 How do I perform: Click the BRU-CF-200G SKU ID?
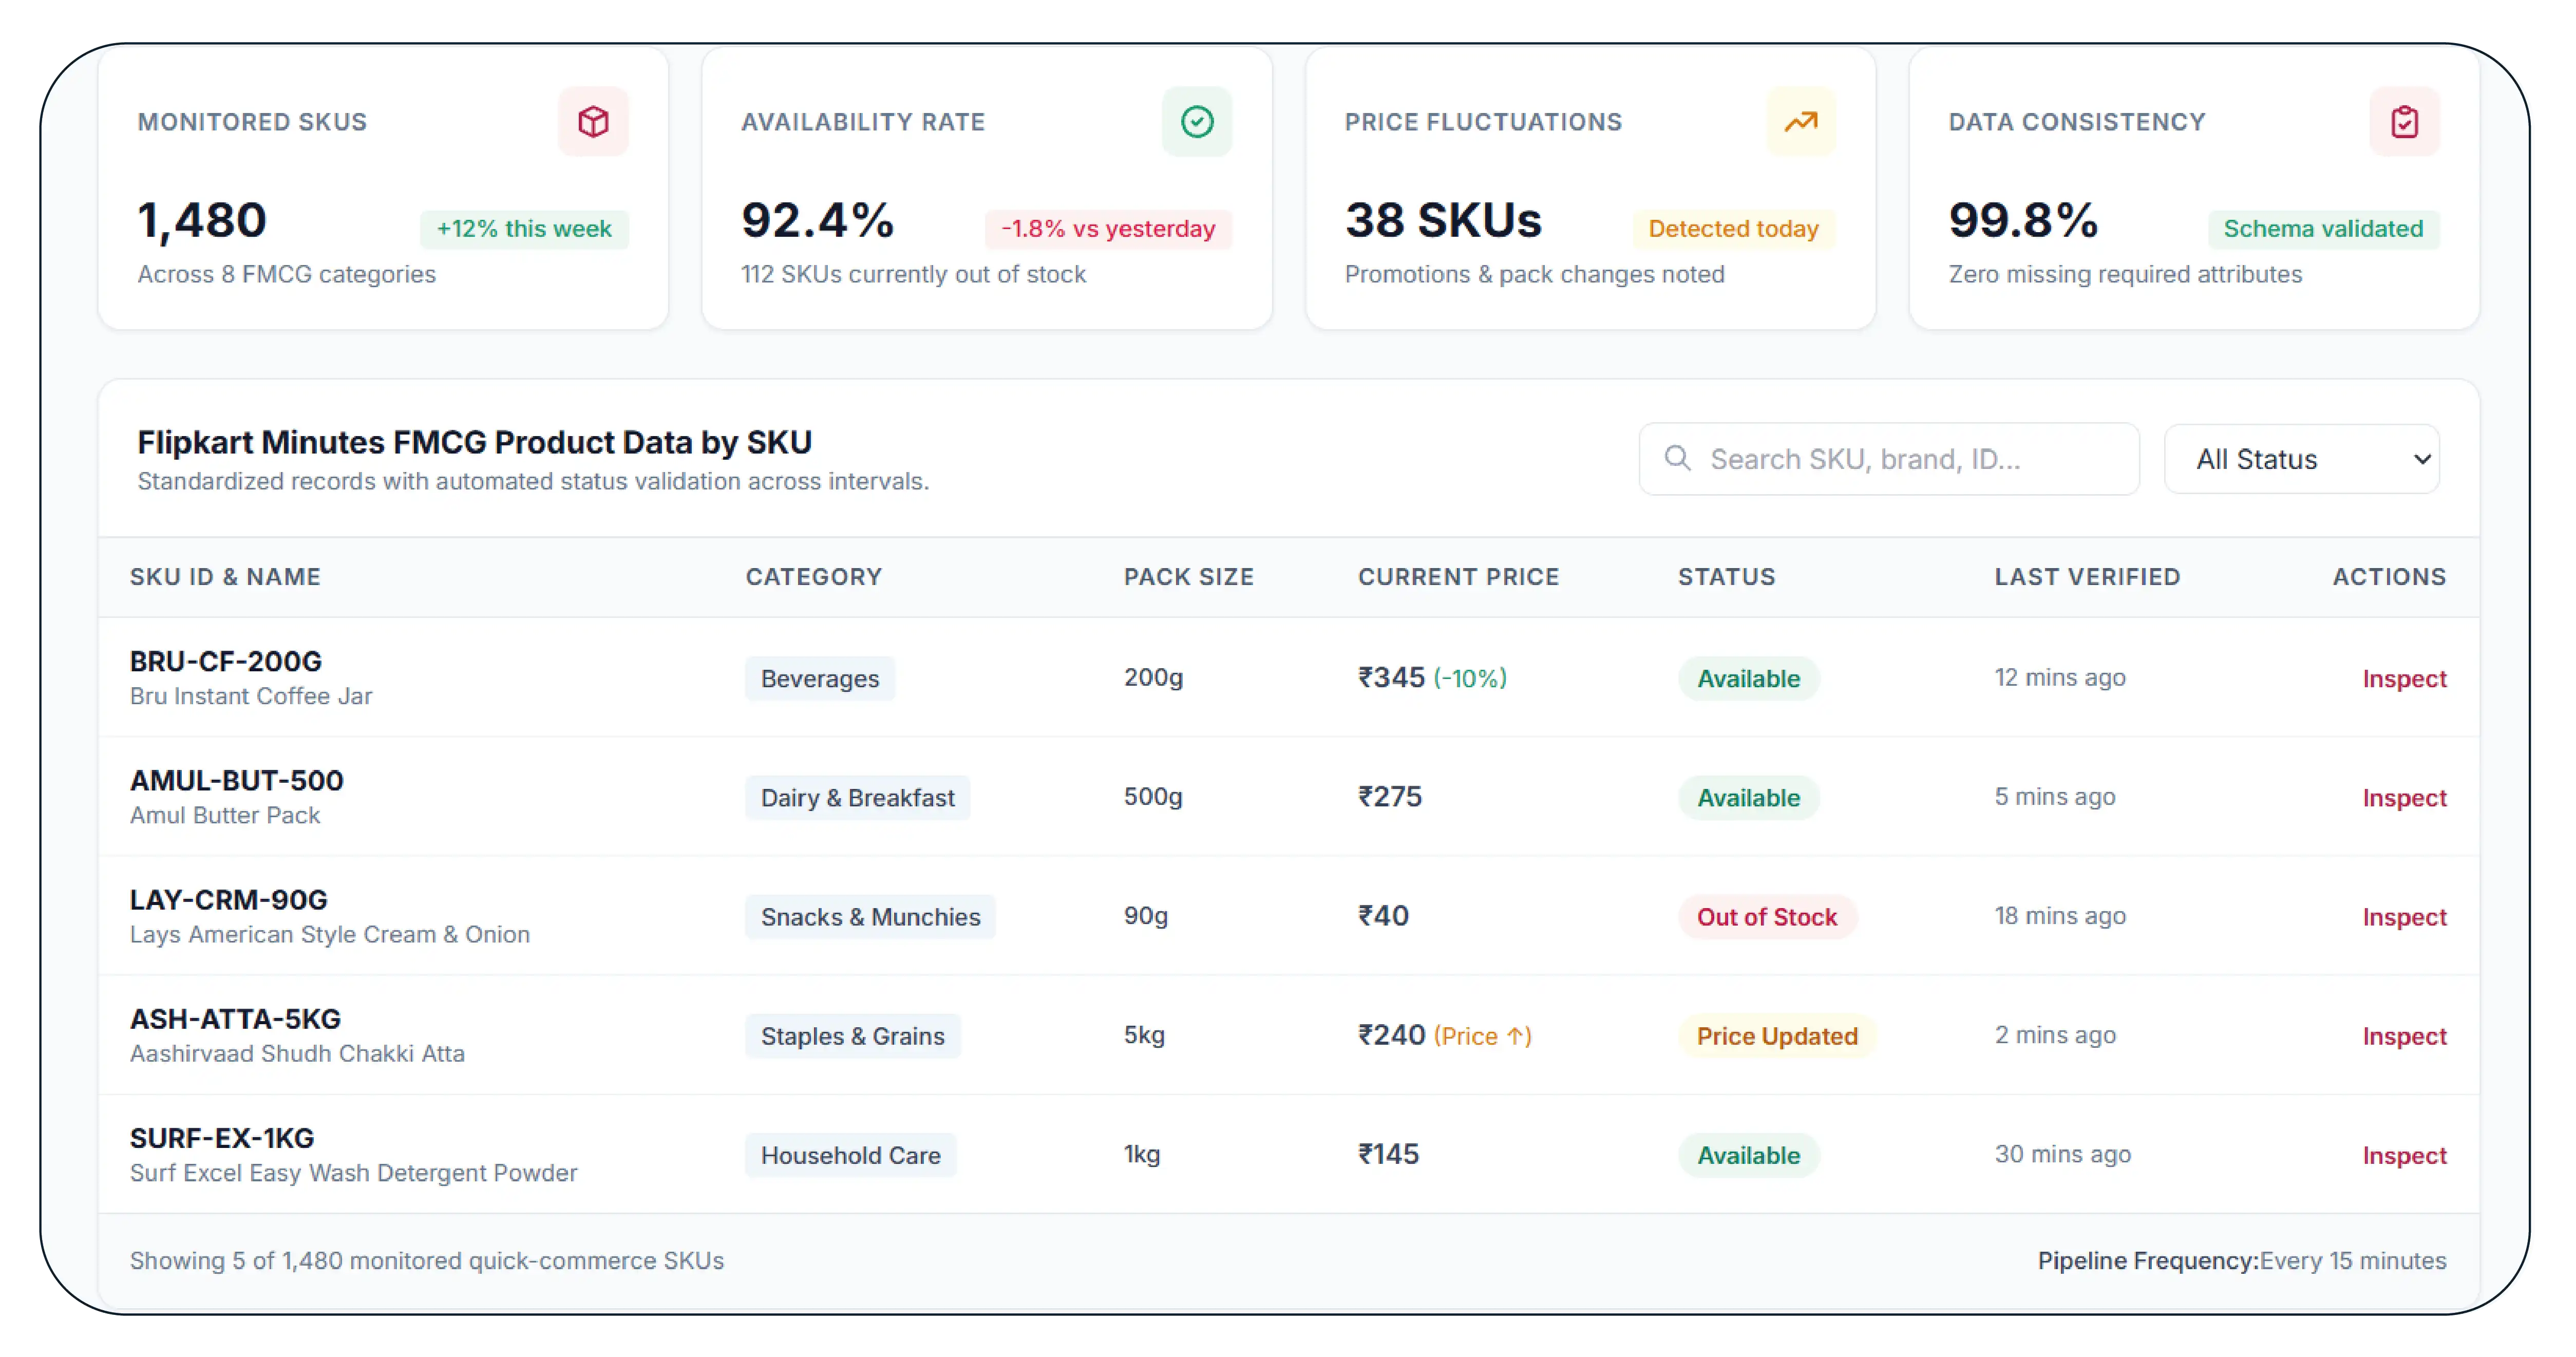tap(226, 661)
